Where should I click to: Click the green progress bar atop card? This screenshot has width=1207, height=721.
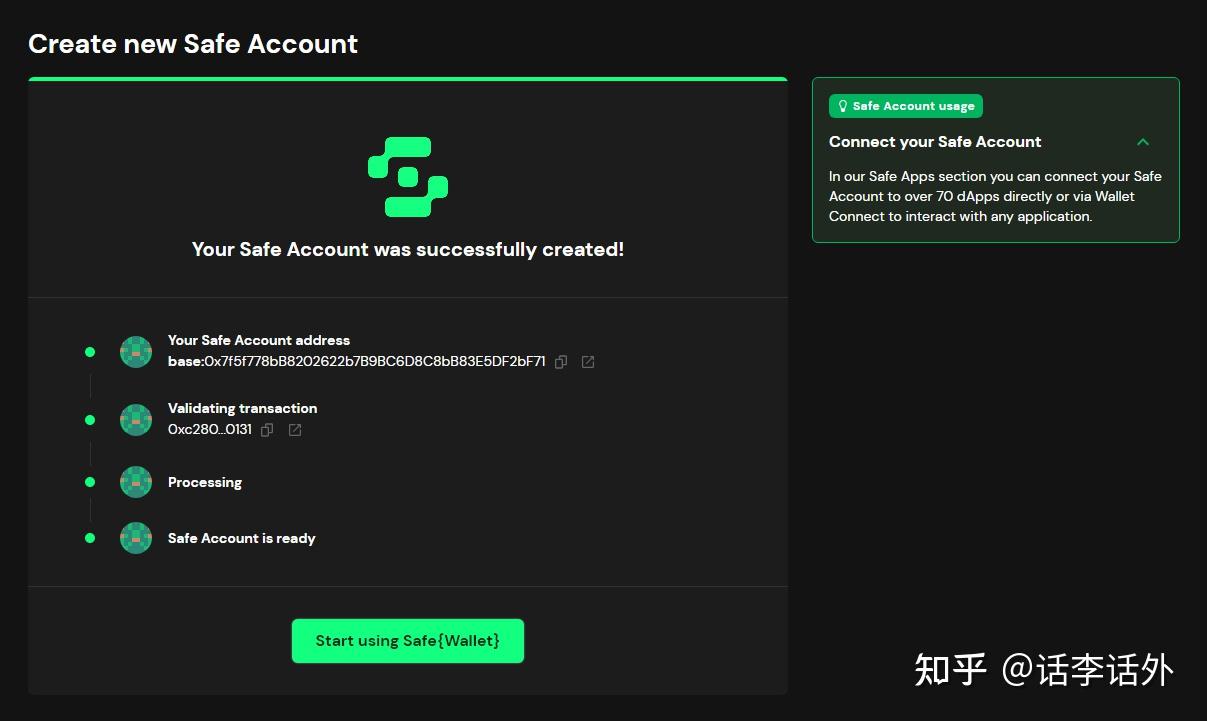coord(408,79)
